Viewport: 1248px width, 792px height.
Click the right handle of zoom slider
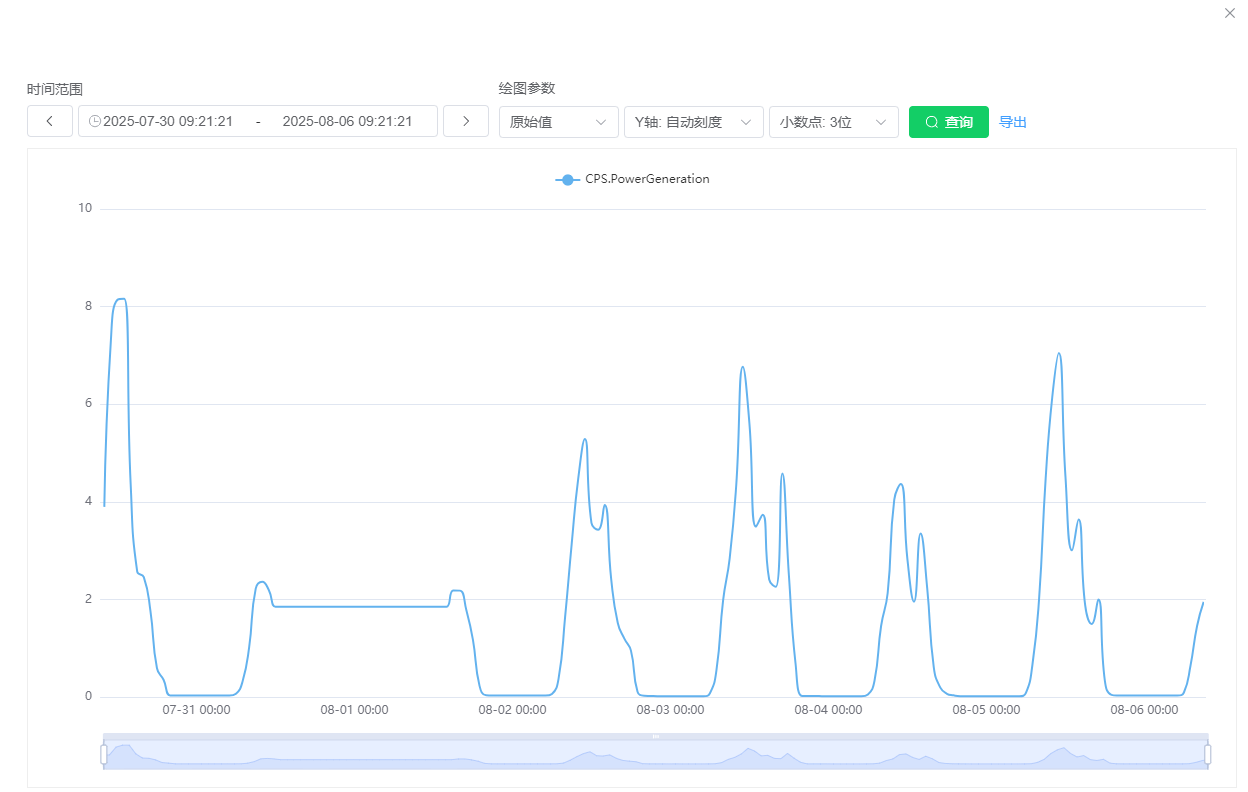[1207, 754]
